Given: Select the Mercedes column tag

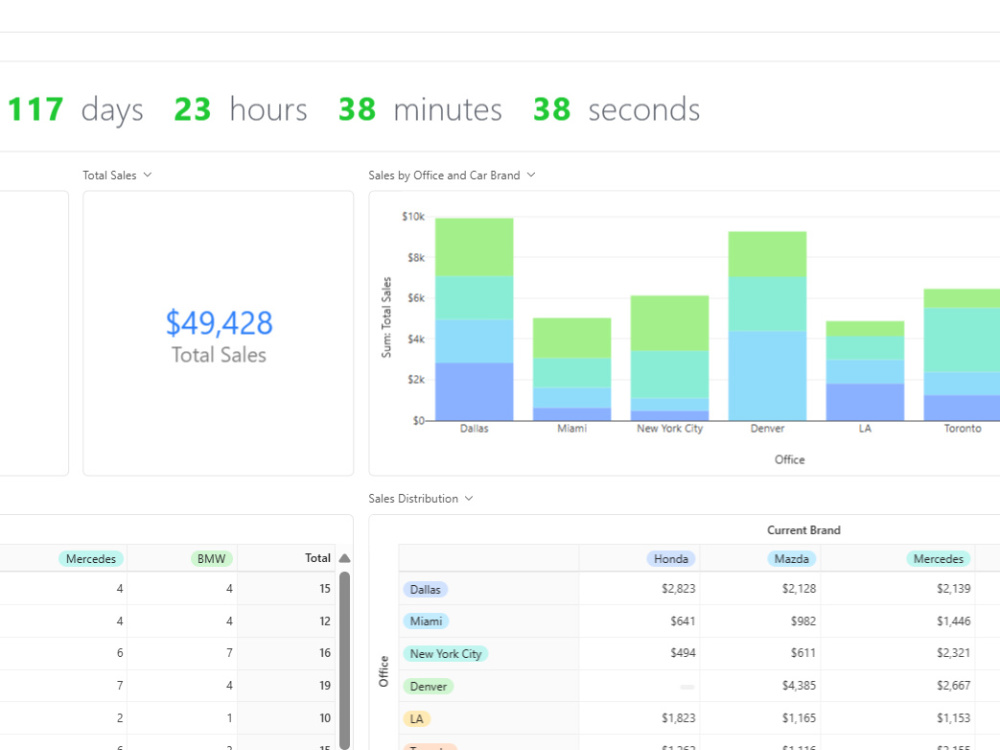Looking at the screenshot, I should click(91, 558).
